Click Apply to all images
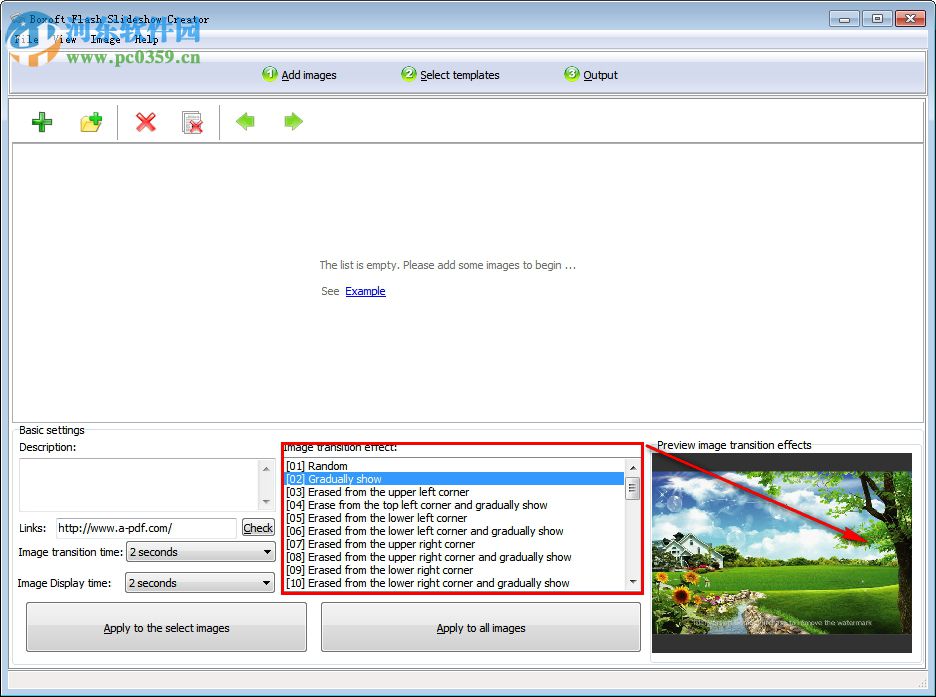The image size is (936, 697). point(480,626)
